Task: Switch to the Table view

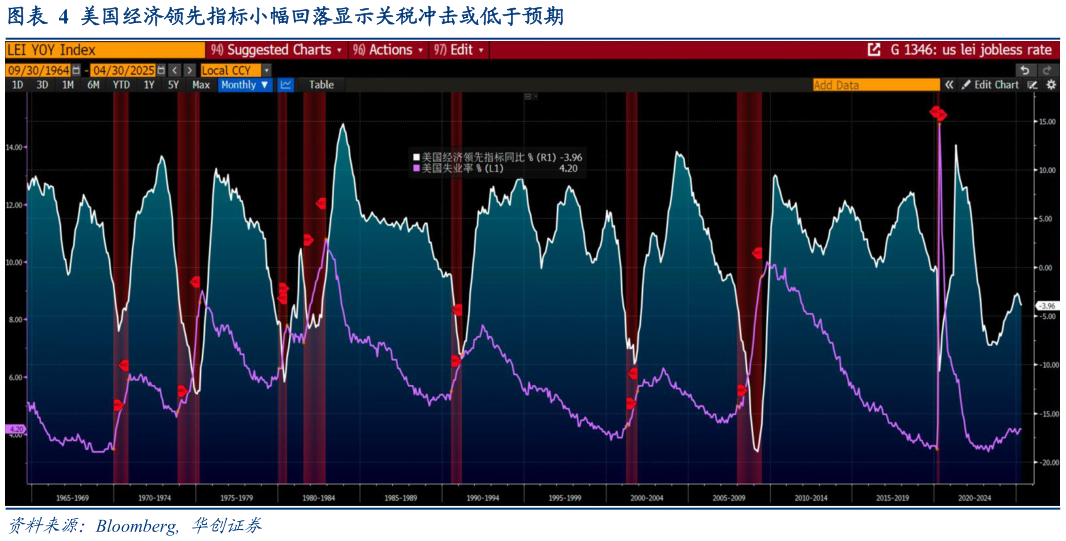Action: [x=321, y=85]
